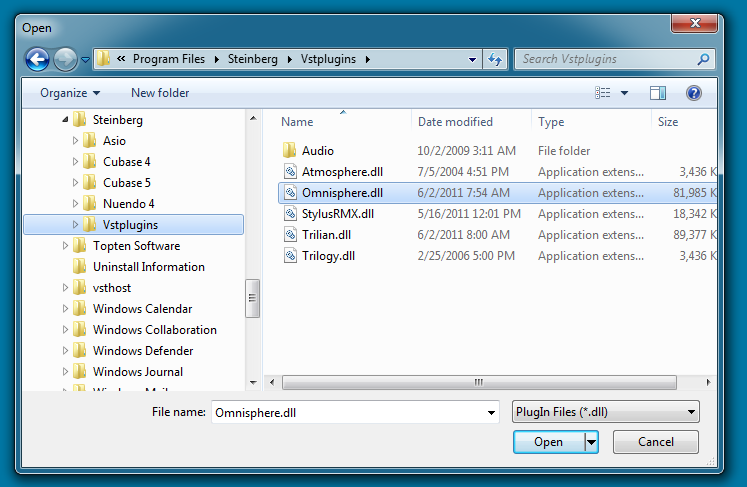Screen dimensions: 747x487
Task: Select Uninstall Information folder
Action: click(x=149, y=267)
